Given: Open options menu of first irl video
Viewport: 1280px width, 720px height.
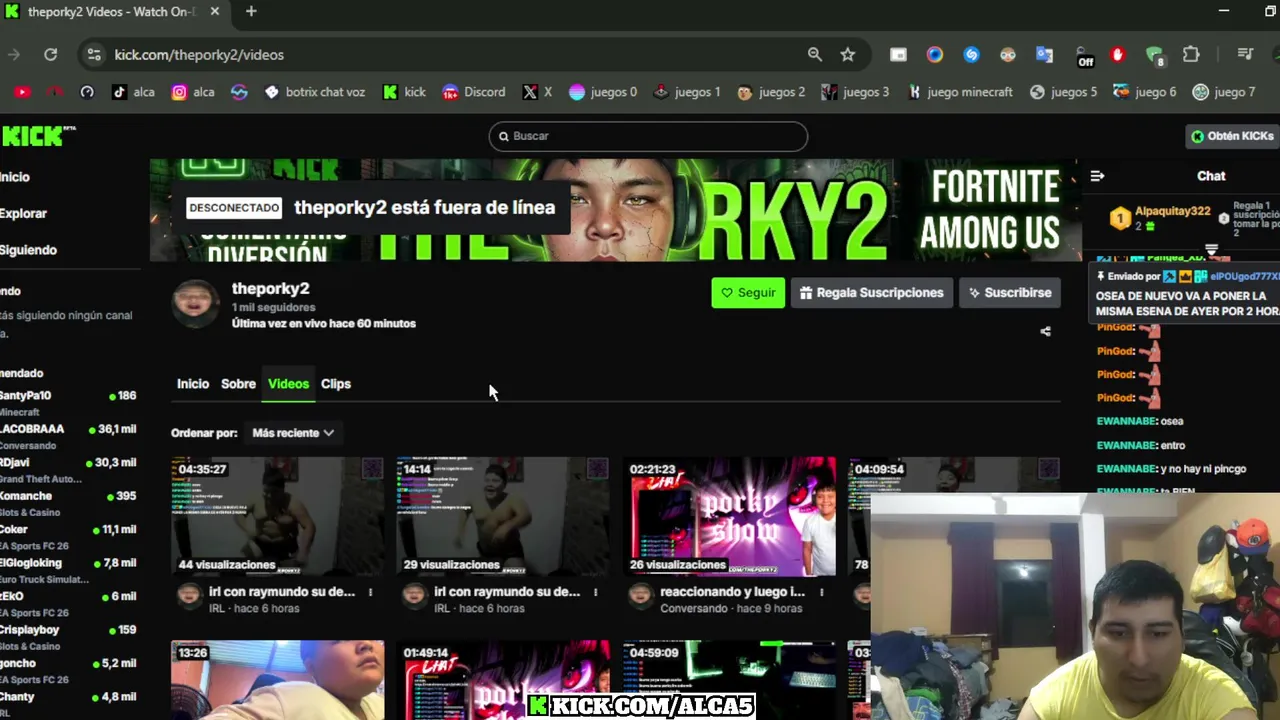Looking at the screenshot, I should coord(370,592).
